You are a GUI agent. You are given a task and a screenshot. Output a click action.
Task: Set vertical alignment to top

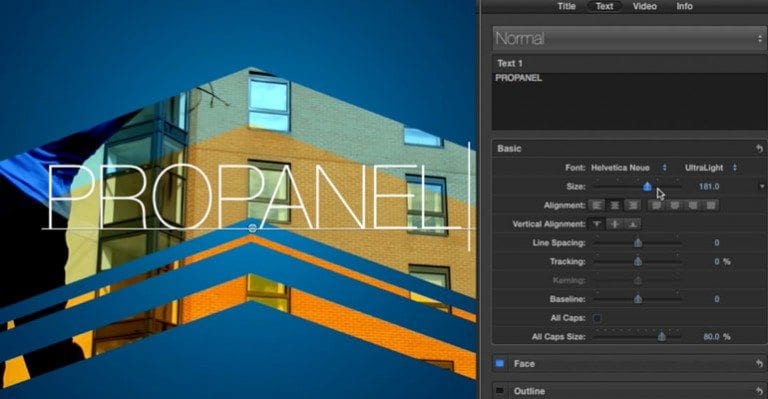point(596,224)
